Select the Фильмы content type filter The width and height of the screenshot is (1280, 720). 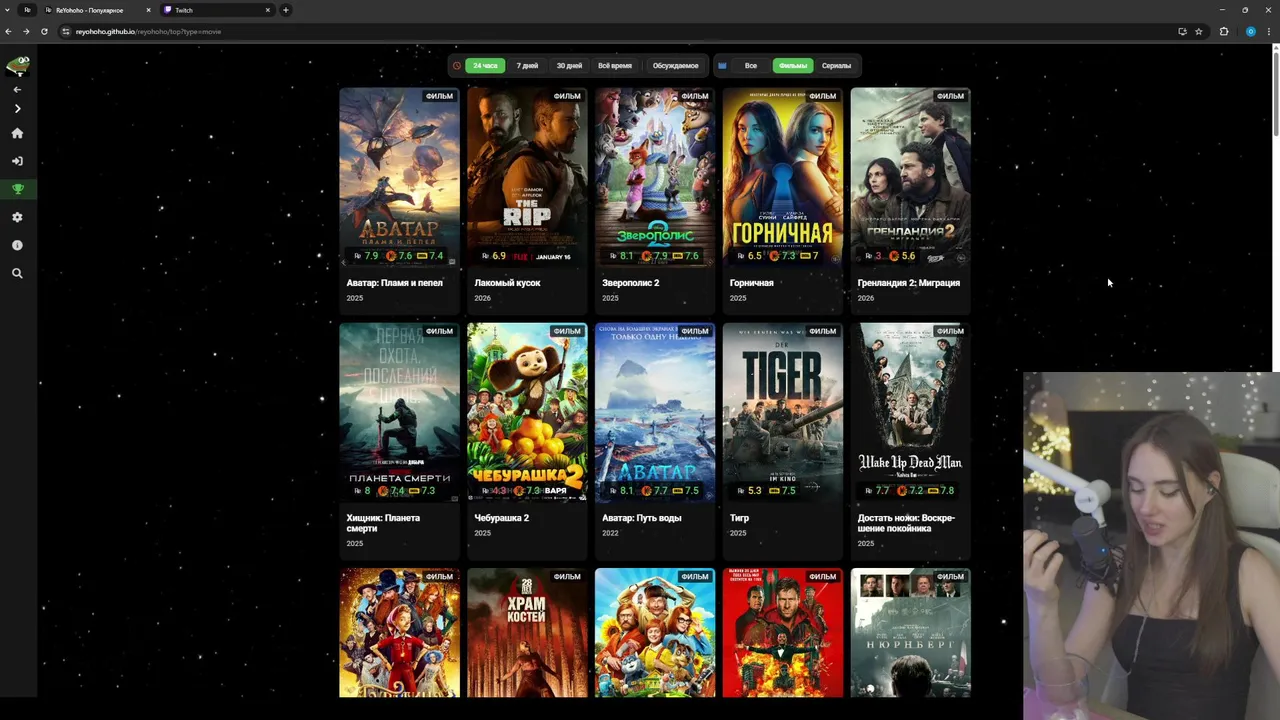pyautogui.click(x=793, y=66)
